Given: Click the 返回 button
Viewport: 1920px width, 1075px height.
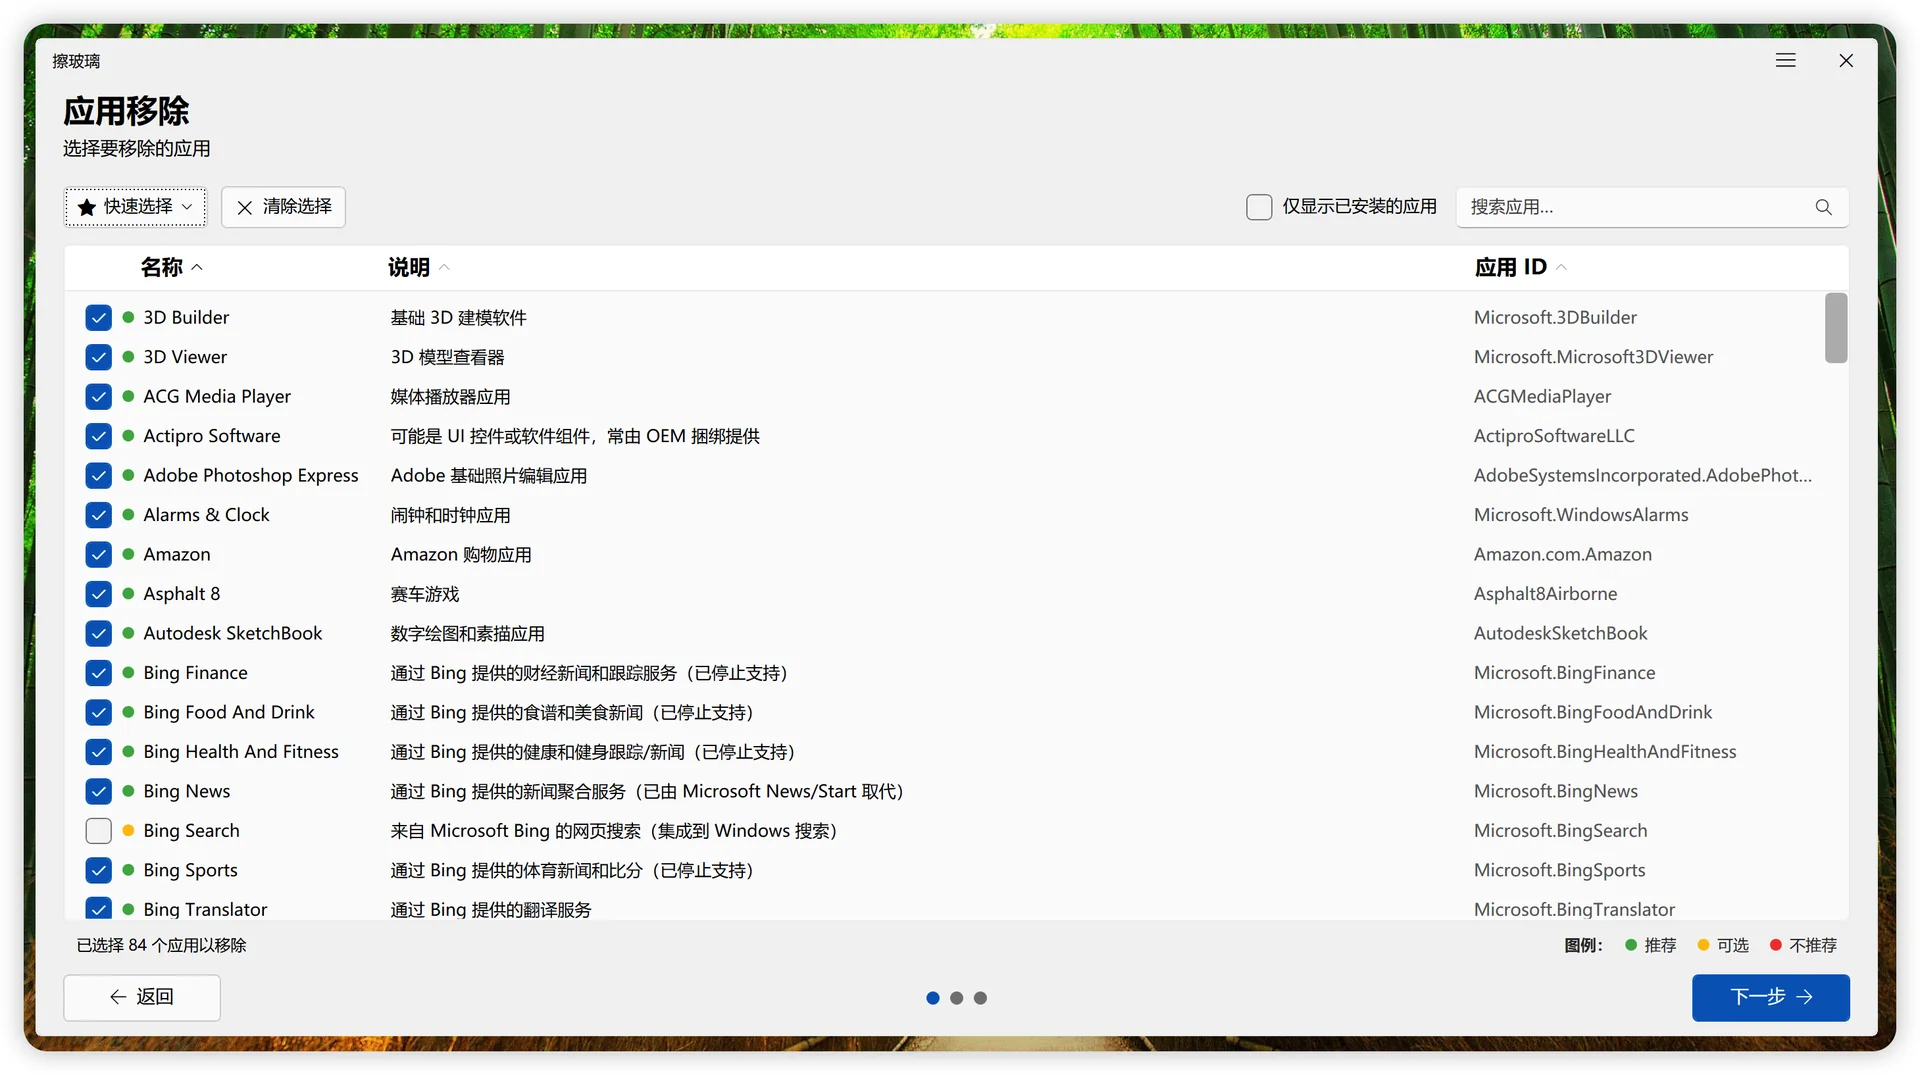Looking at the screenshot, I should (x=142, y=997).
